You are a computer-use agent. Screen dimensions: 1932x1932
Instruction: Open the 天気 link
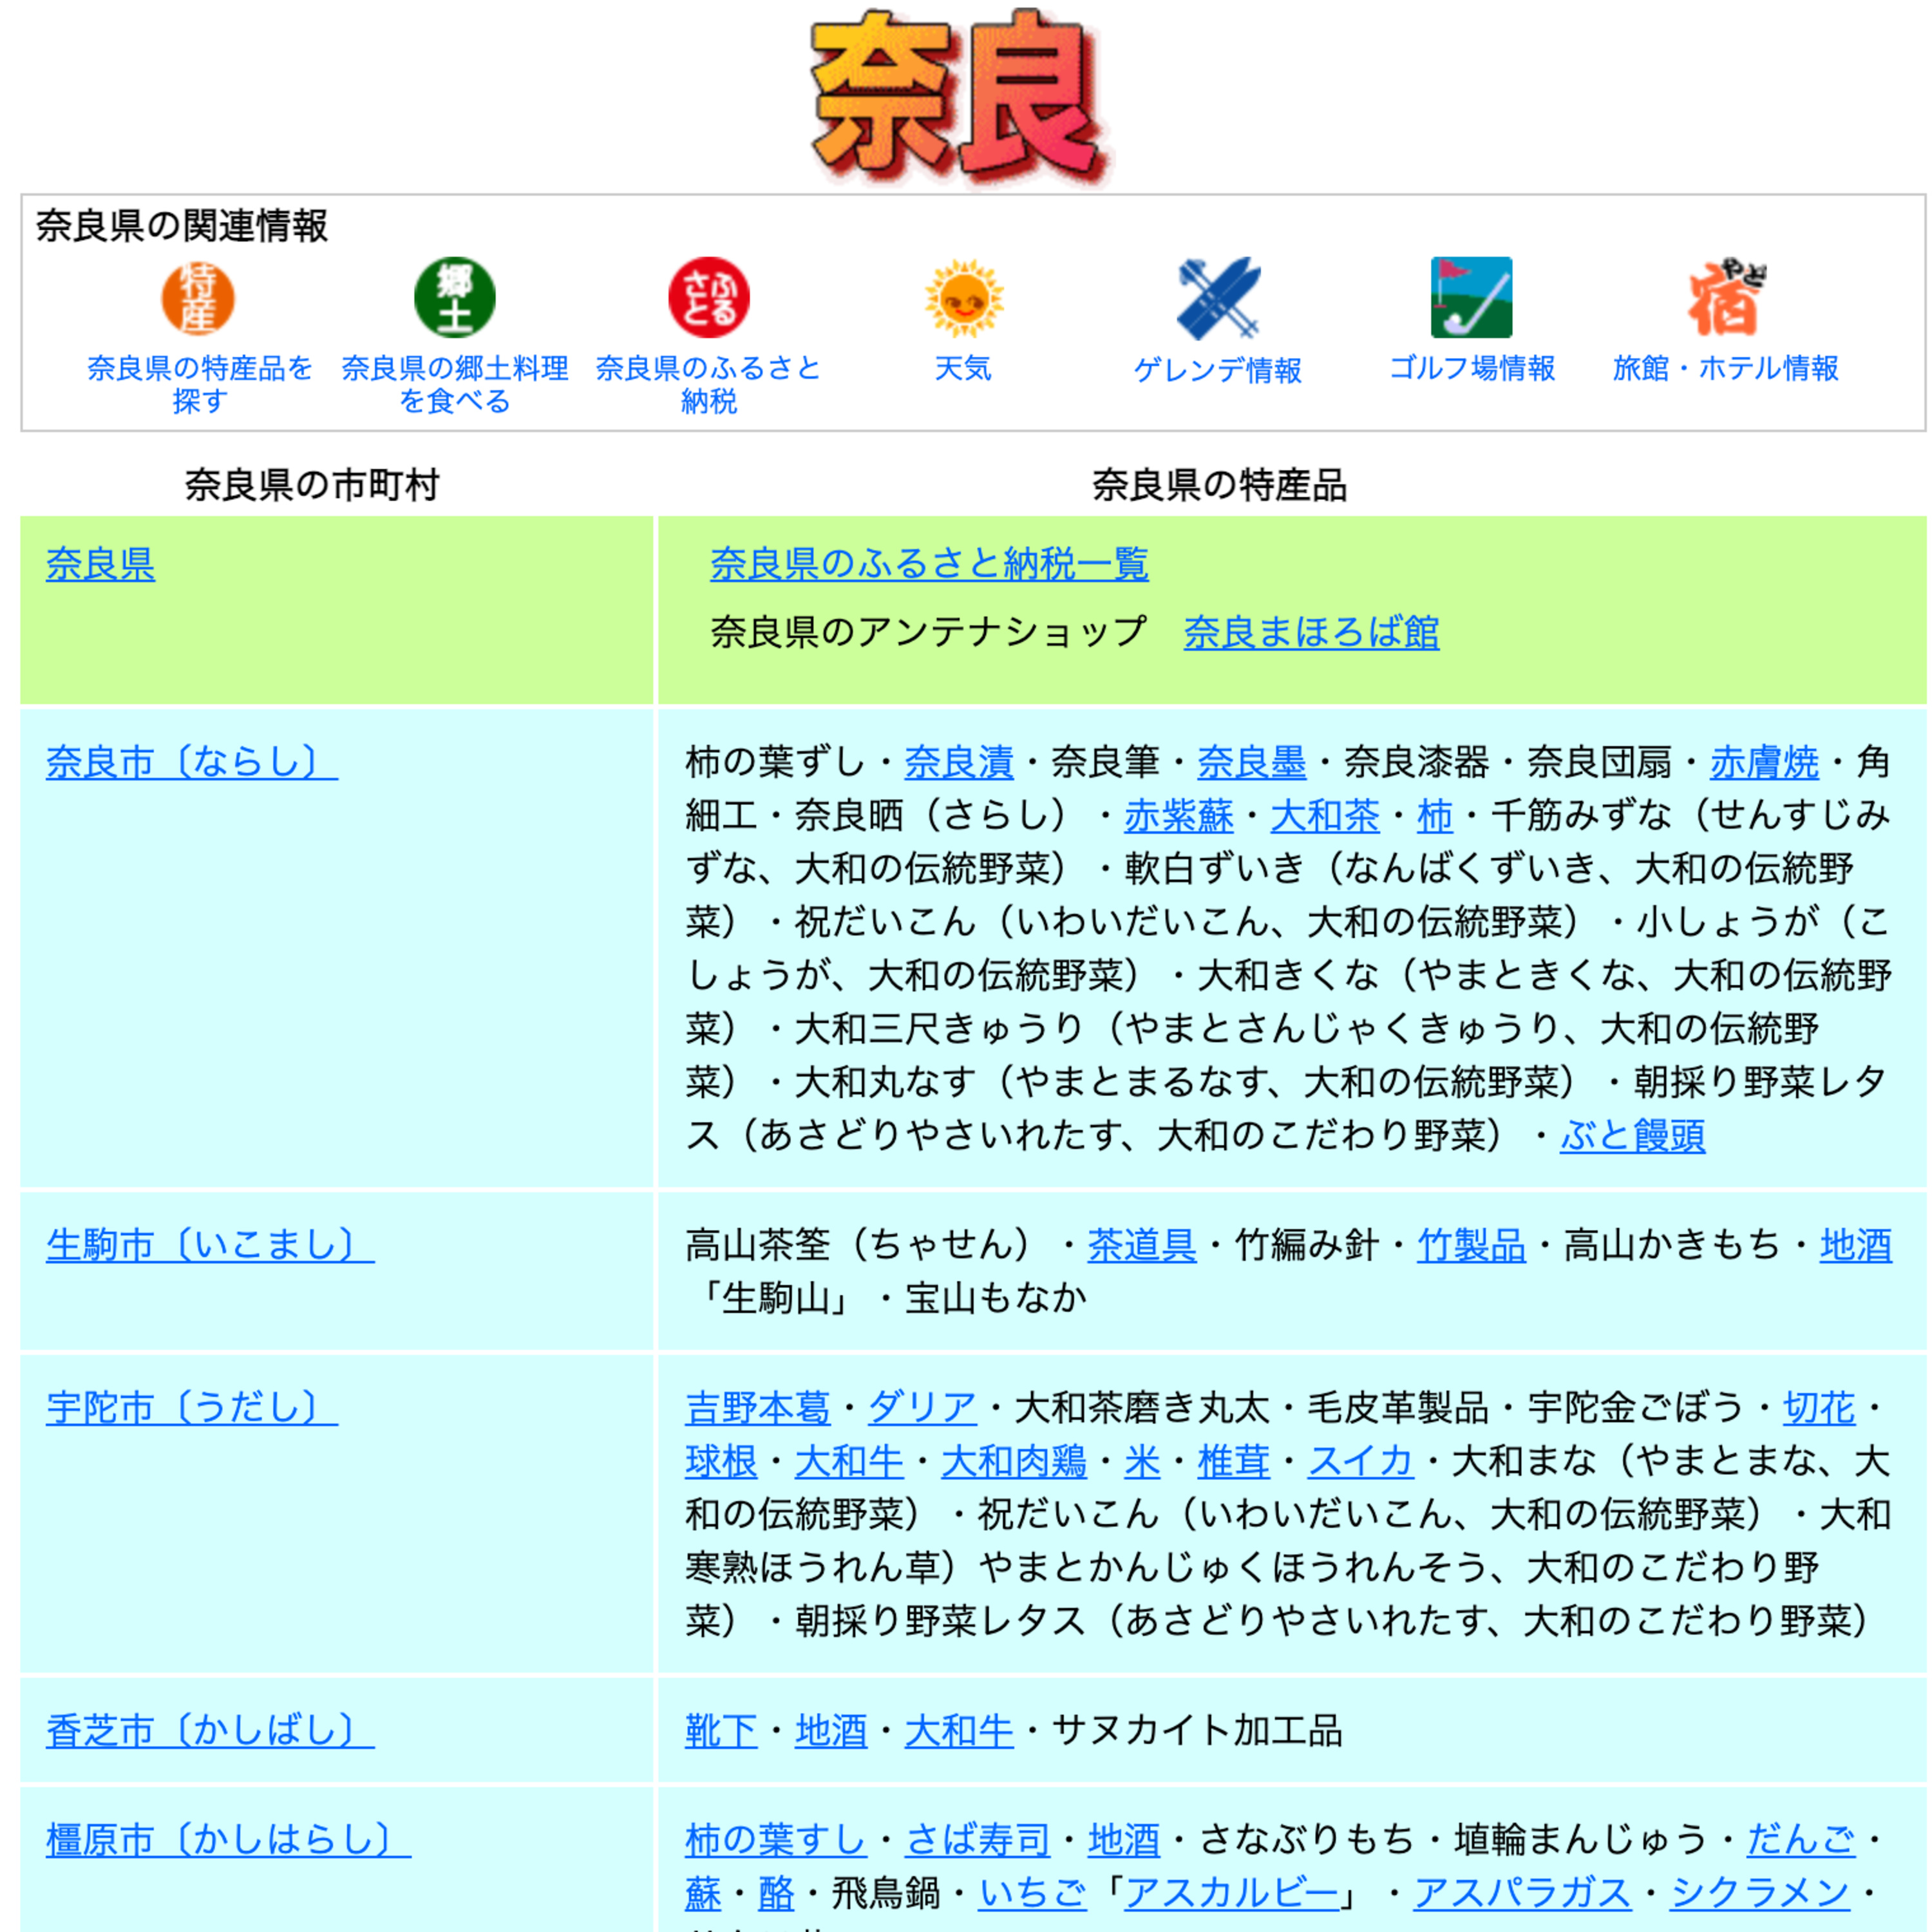coord(963,368)
